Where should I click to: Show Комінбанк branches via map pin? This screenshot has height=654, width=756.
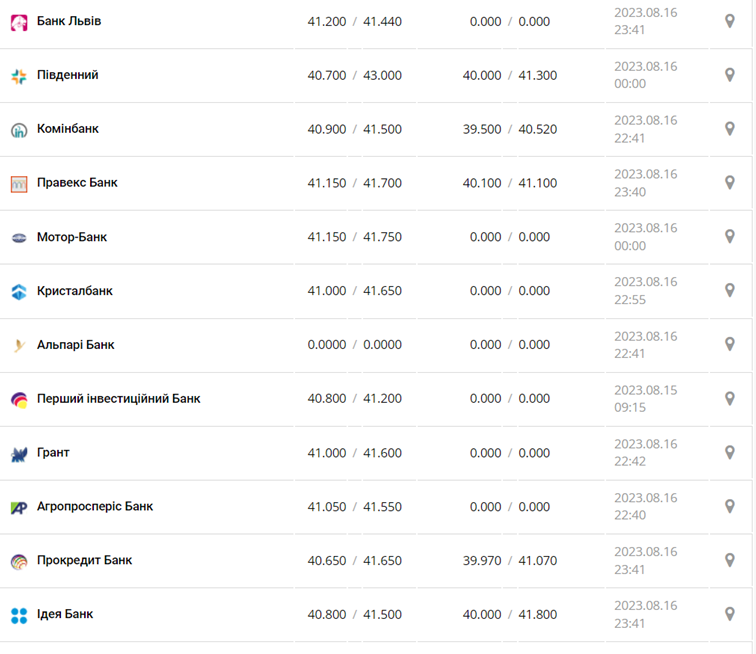pyautogui.click(x=730, y=129)
